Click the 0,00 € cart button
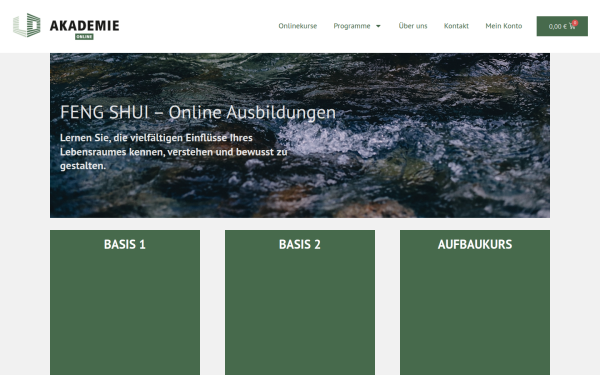The width and height of the screenshot is (600, 375). (562, 26)
